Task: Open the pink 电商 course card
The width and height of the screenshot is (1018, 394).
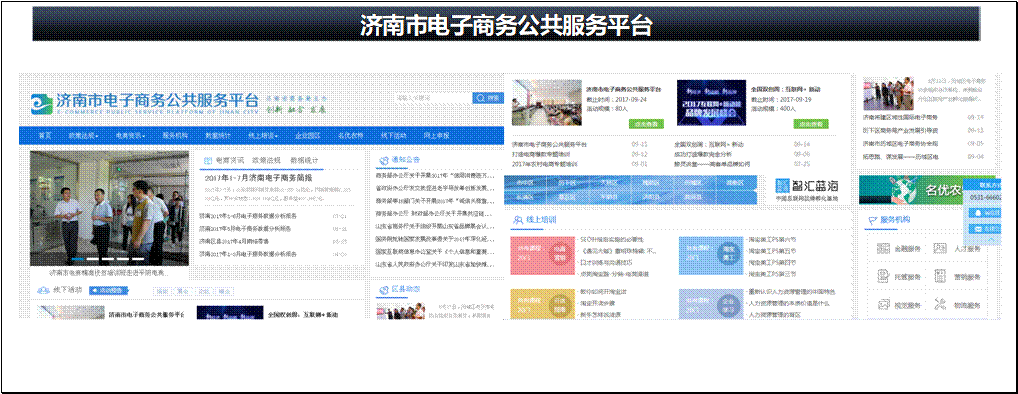Action: click(x=542, y=256)
